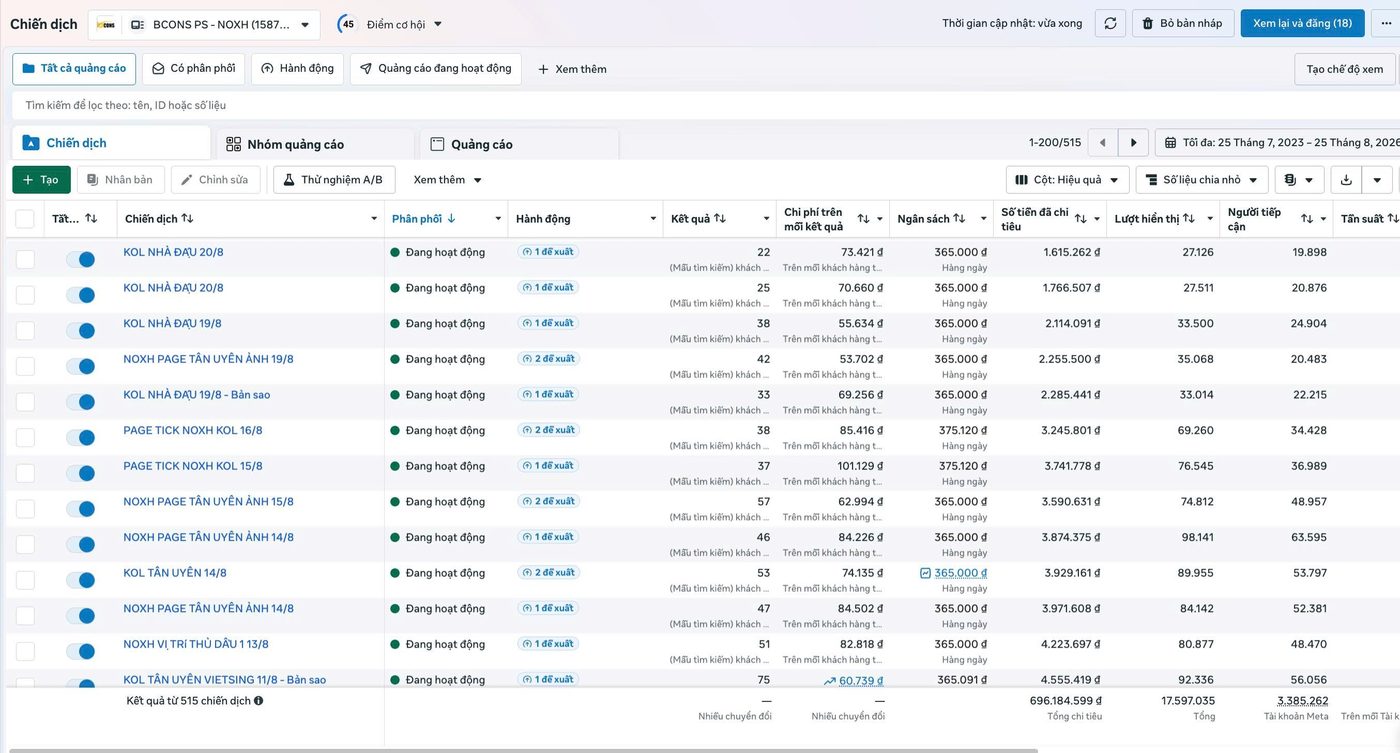Screen dimensions: 1400x753
Task: Open 1 đề xuất badge for PAGE TICK NOXH KOL 15/8
Action: pyautogui.click(x=548, y=466)
